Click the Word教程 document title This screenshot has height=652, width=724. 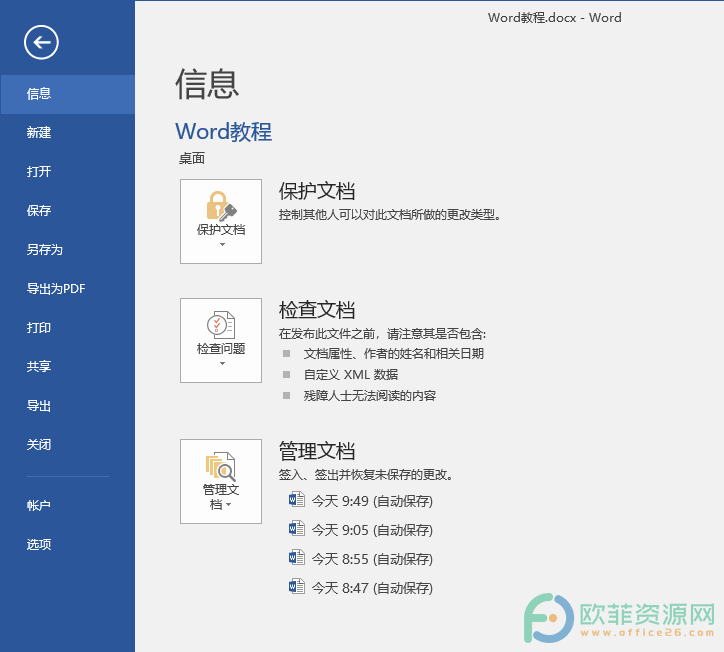coord(223,132)
